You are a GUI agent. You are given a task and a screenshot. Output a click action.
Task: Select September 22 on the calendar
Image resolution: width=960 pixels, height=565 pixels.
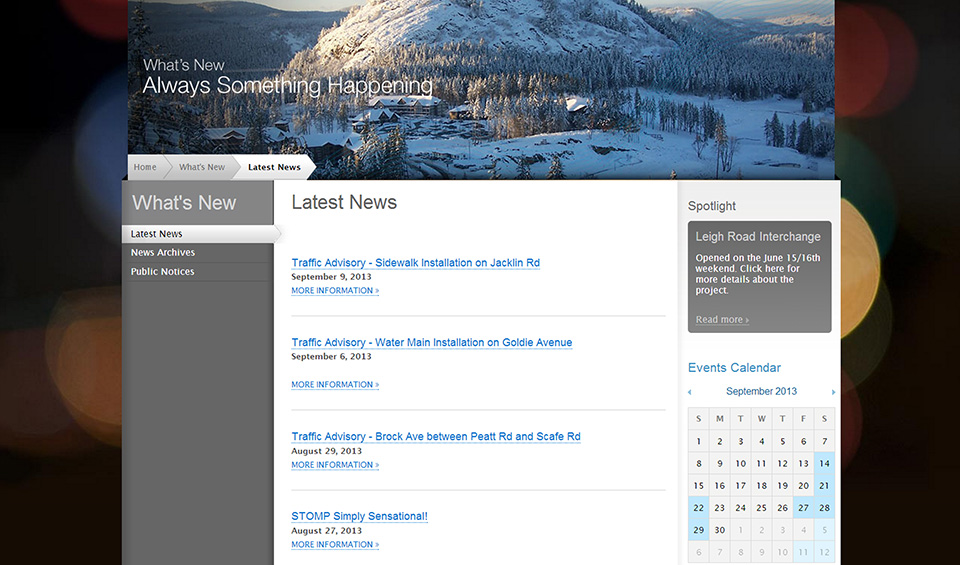pyautogui.click(x=698, y=508)
